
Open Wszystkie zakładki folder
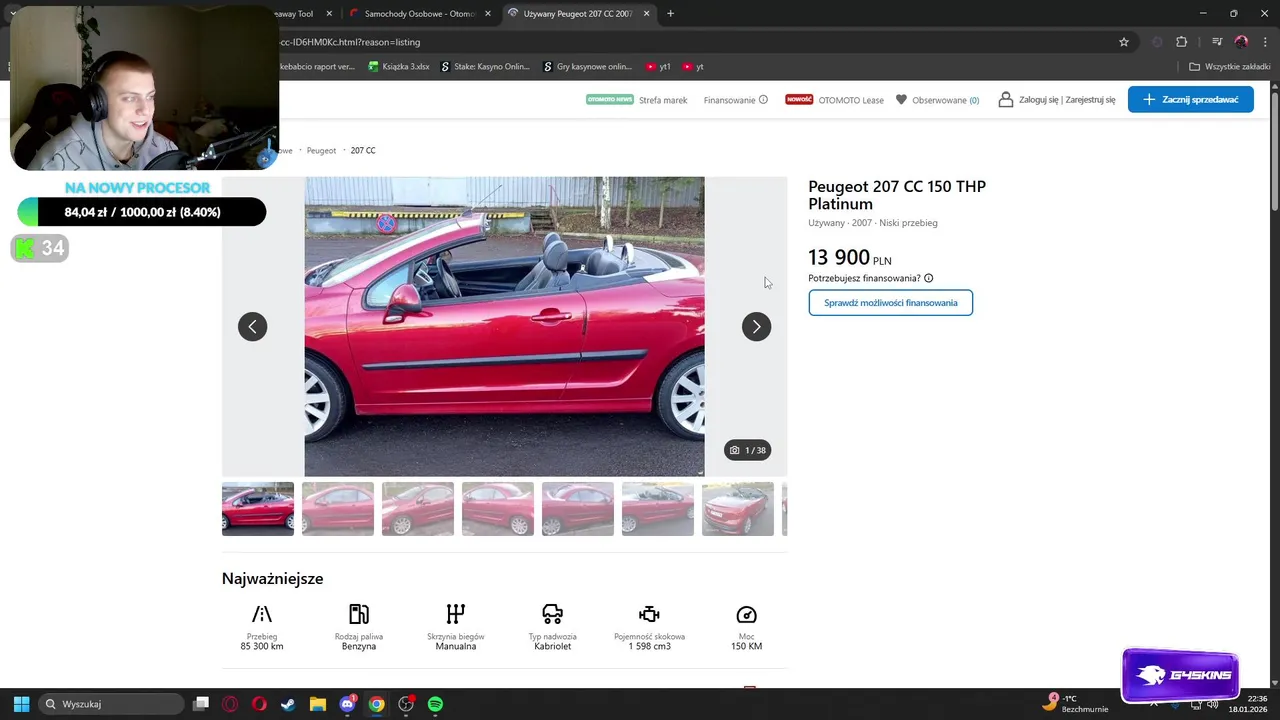point(1229,67)
